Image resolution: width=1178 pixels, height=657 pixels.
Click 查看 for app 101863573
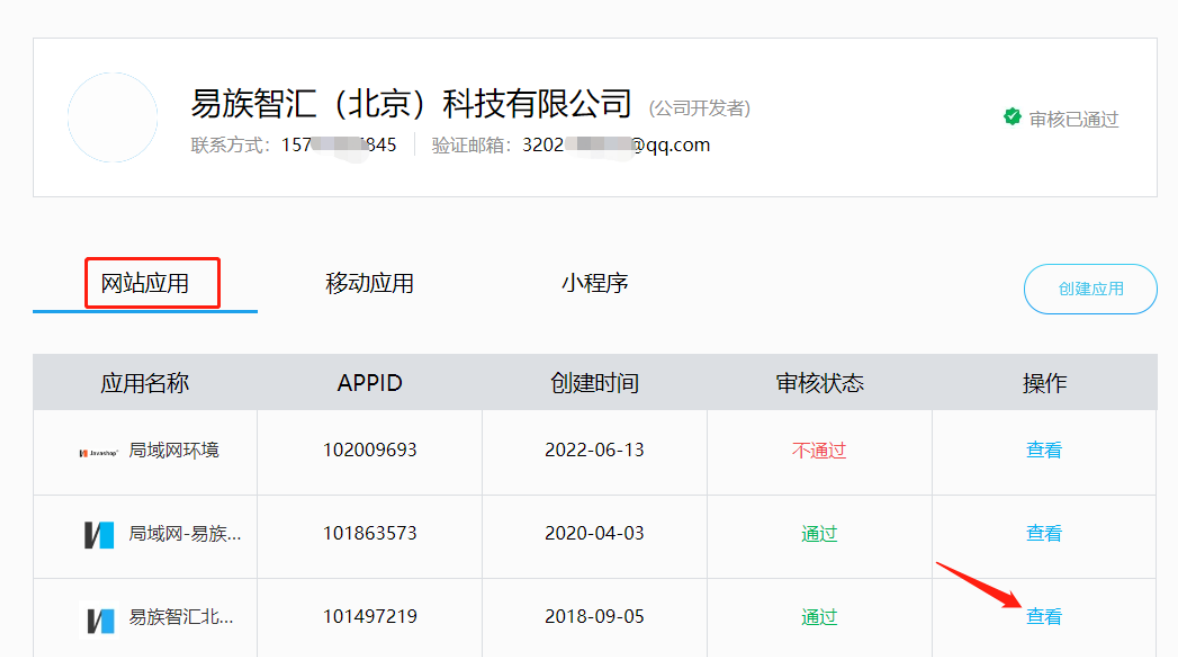(x=1043, y=534)
